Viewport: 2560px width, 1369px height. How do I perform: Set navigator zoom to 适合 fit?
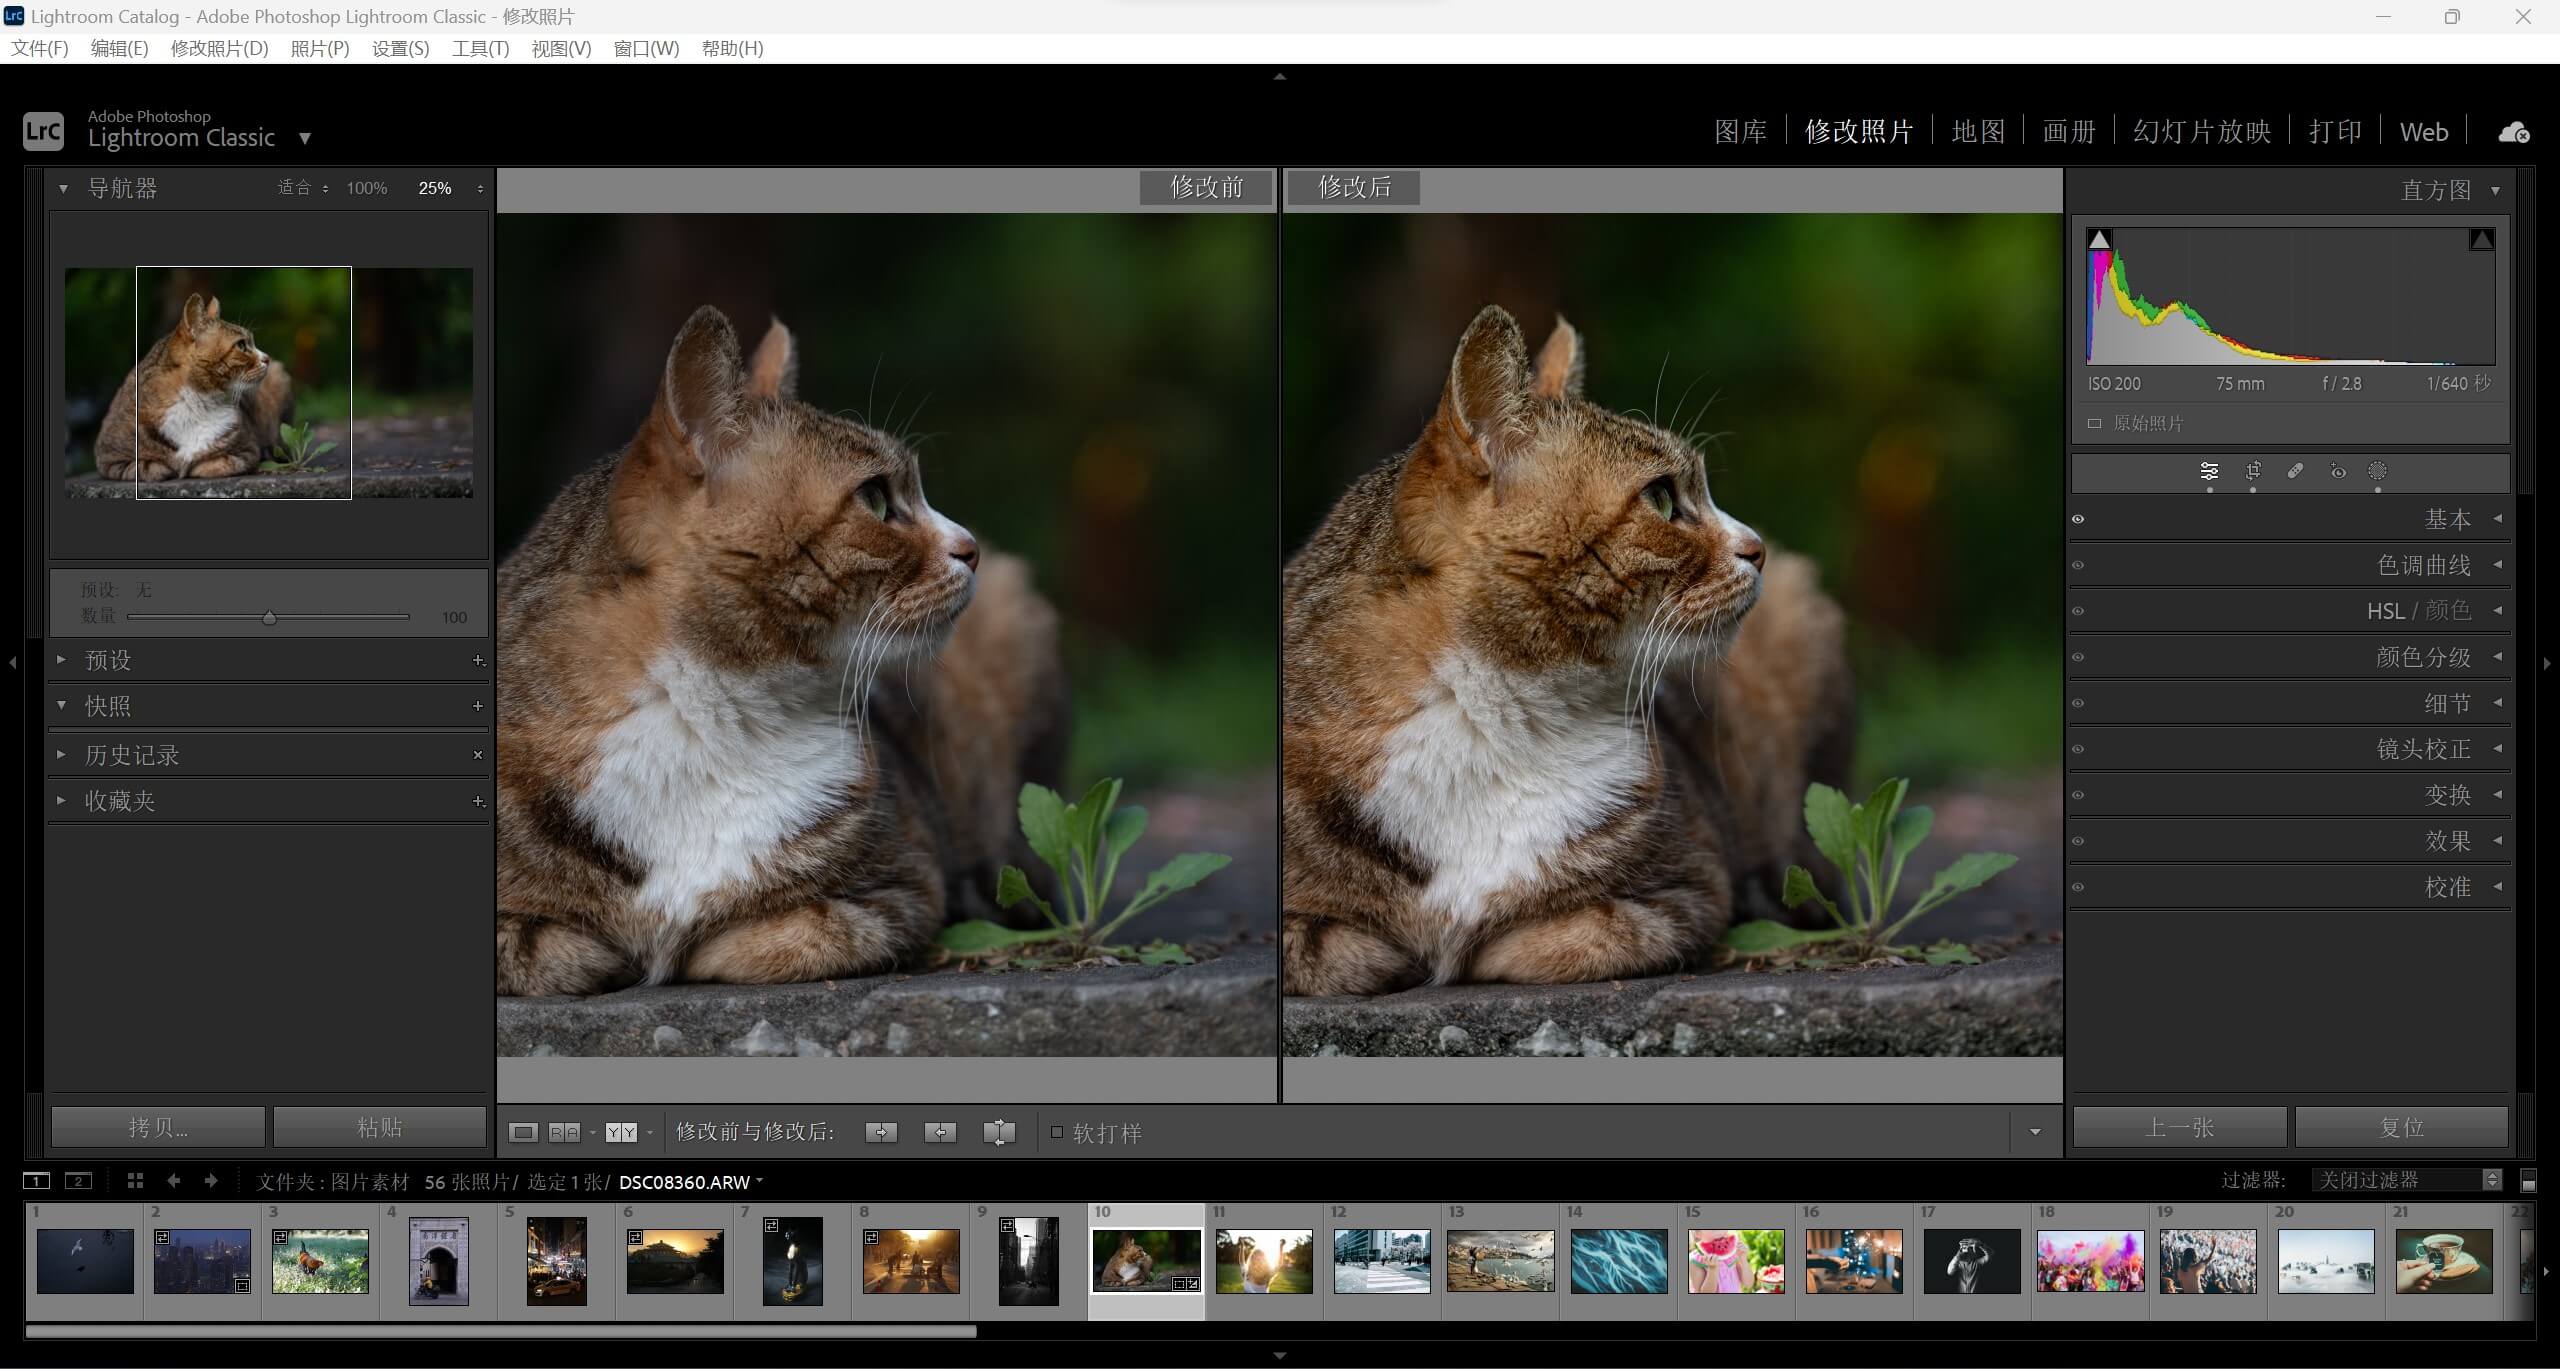coord(294,188)
